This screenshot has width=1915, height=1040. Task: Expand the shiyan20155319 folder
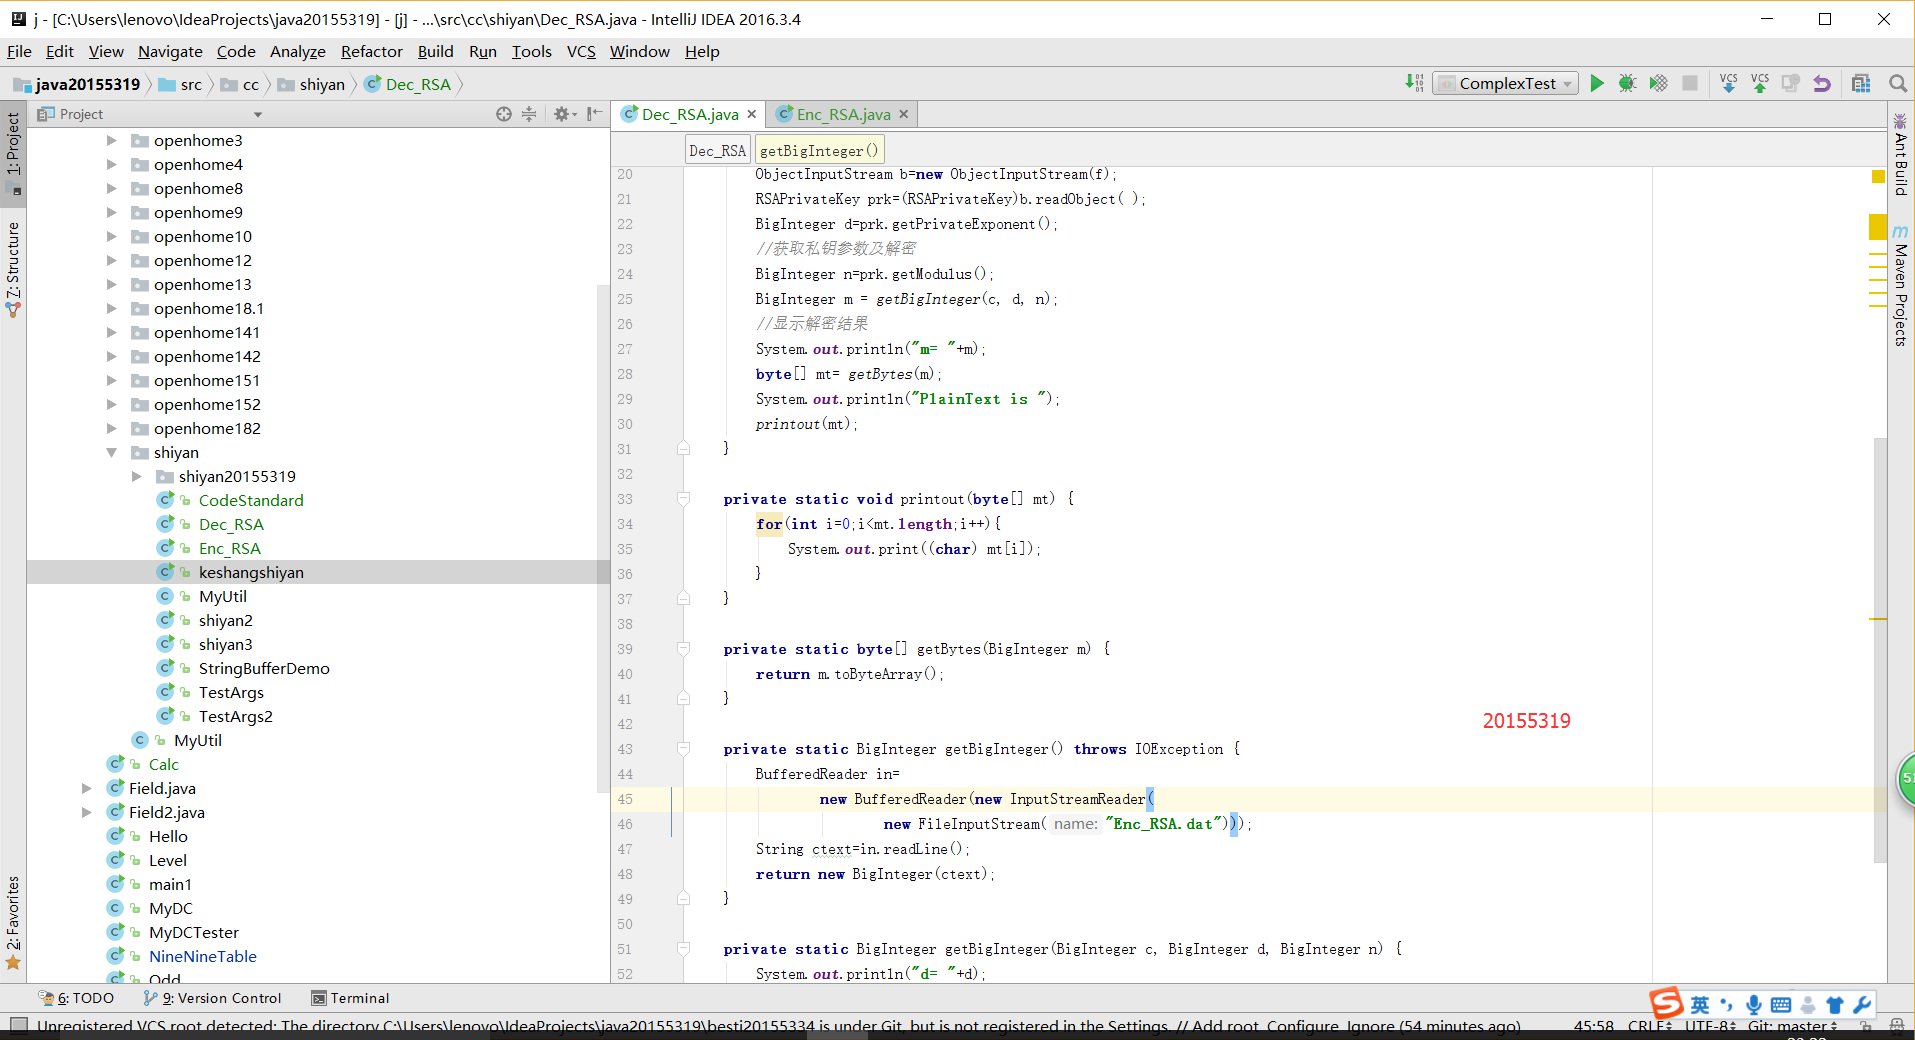coord(137,476)
